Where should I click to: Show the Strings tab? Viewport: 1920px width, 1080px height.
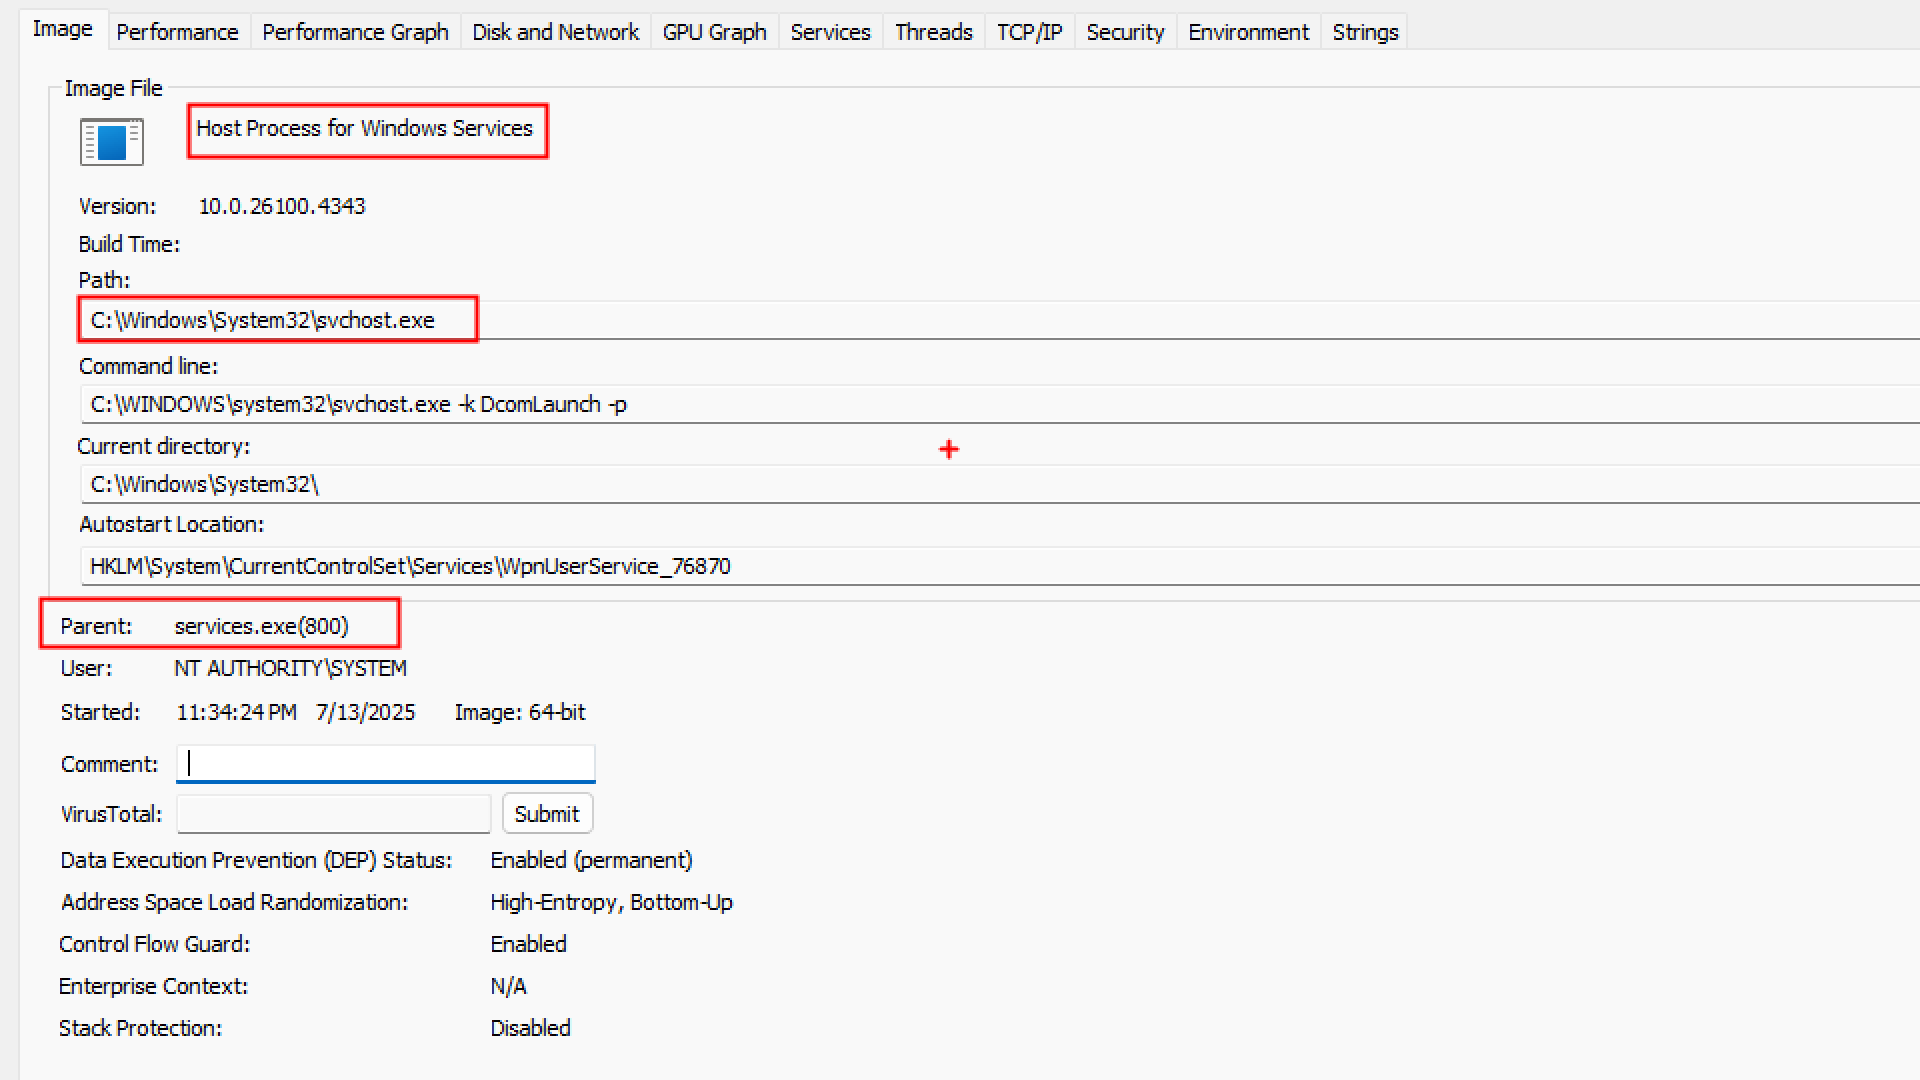click(1365, 32)
